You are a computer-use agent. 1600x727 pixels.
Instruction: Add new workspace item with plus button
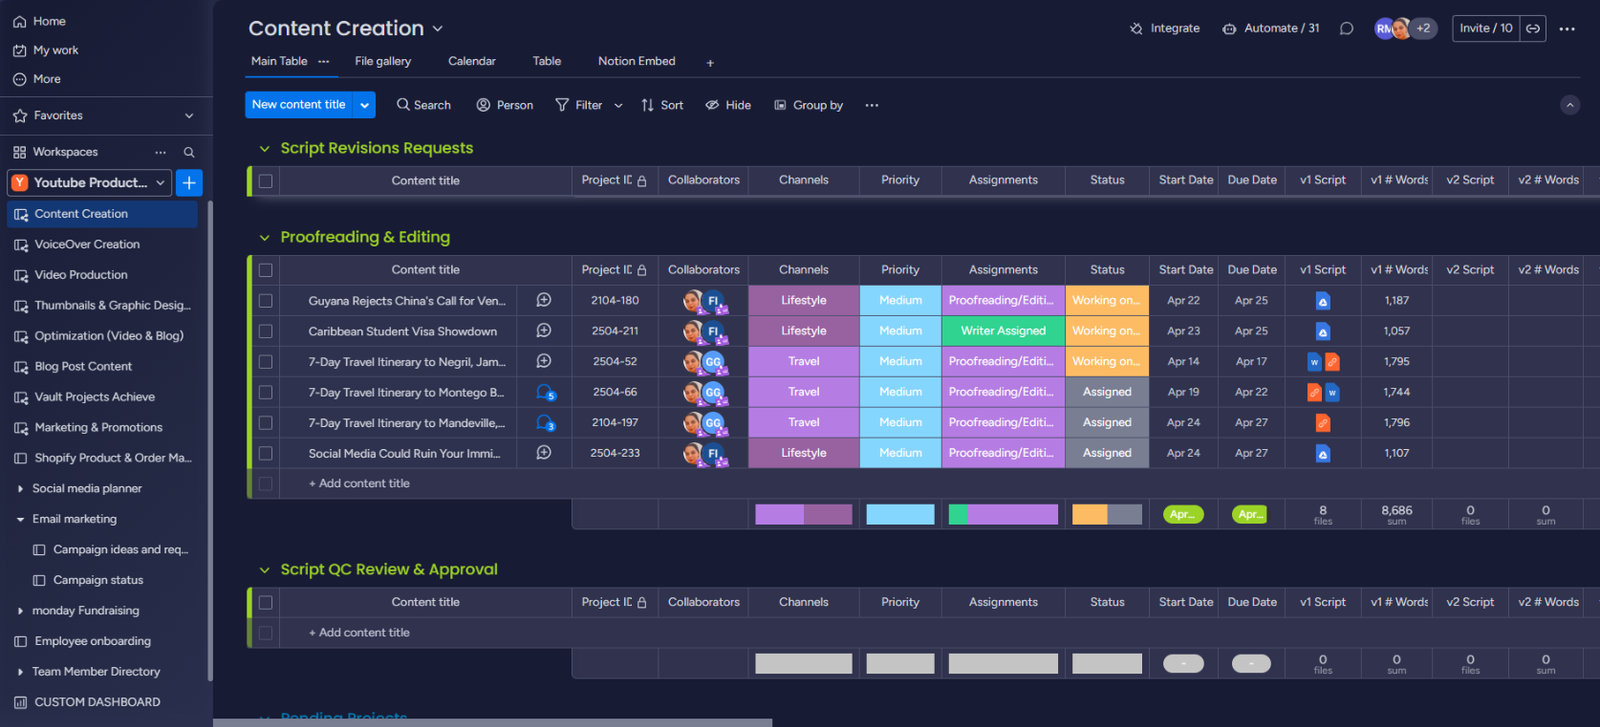coord(189,183)
